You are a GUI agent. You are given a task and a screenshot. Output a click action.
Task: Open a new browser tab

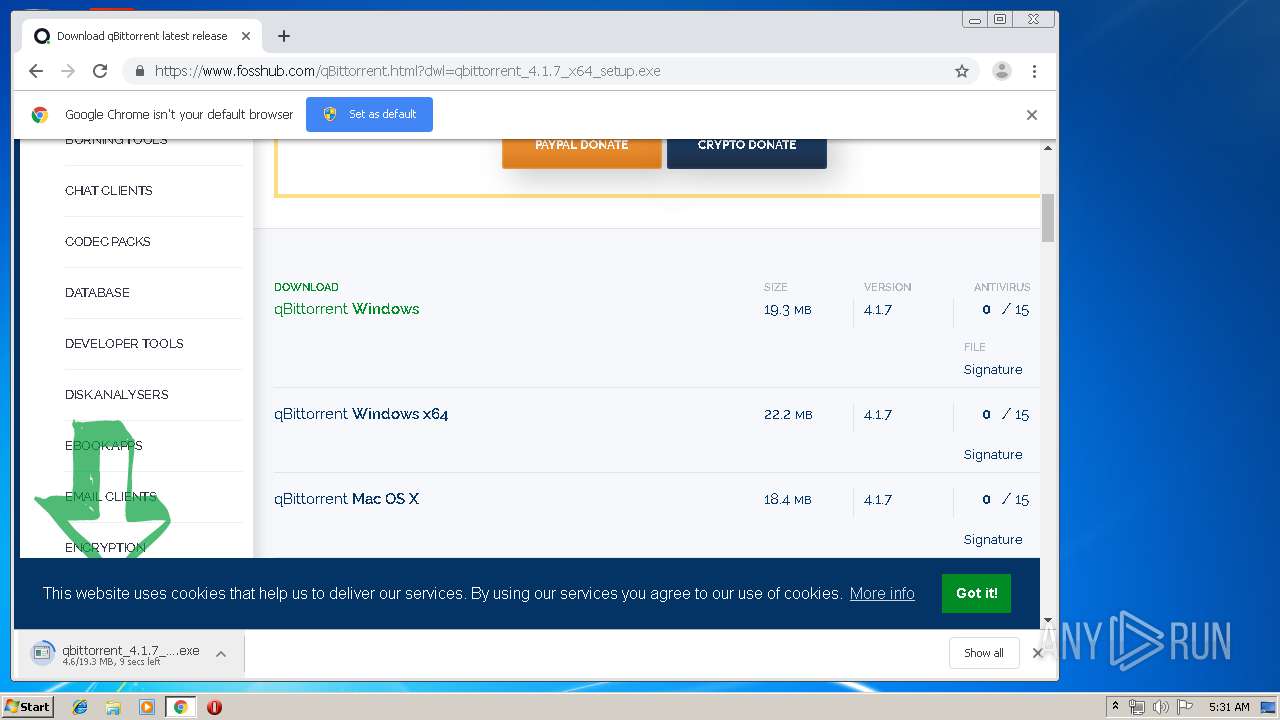point(284,36)
